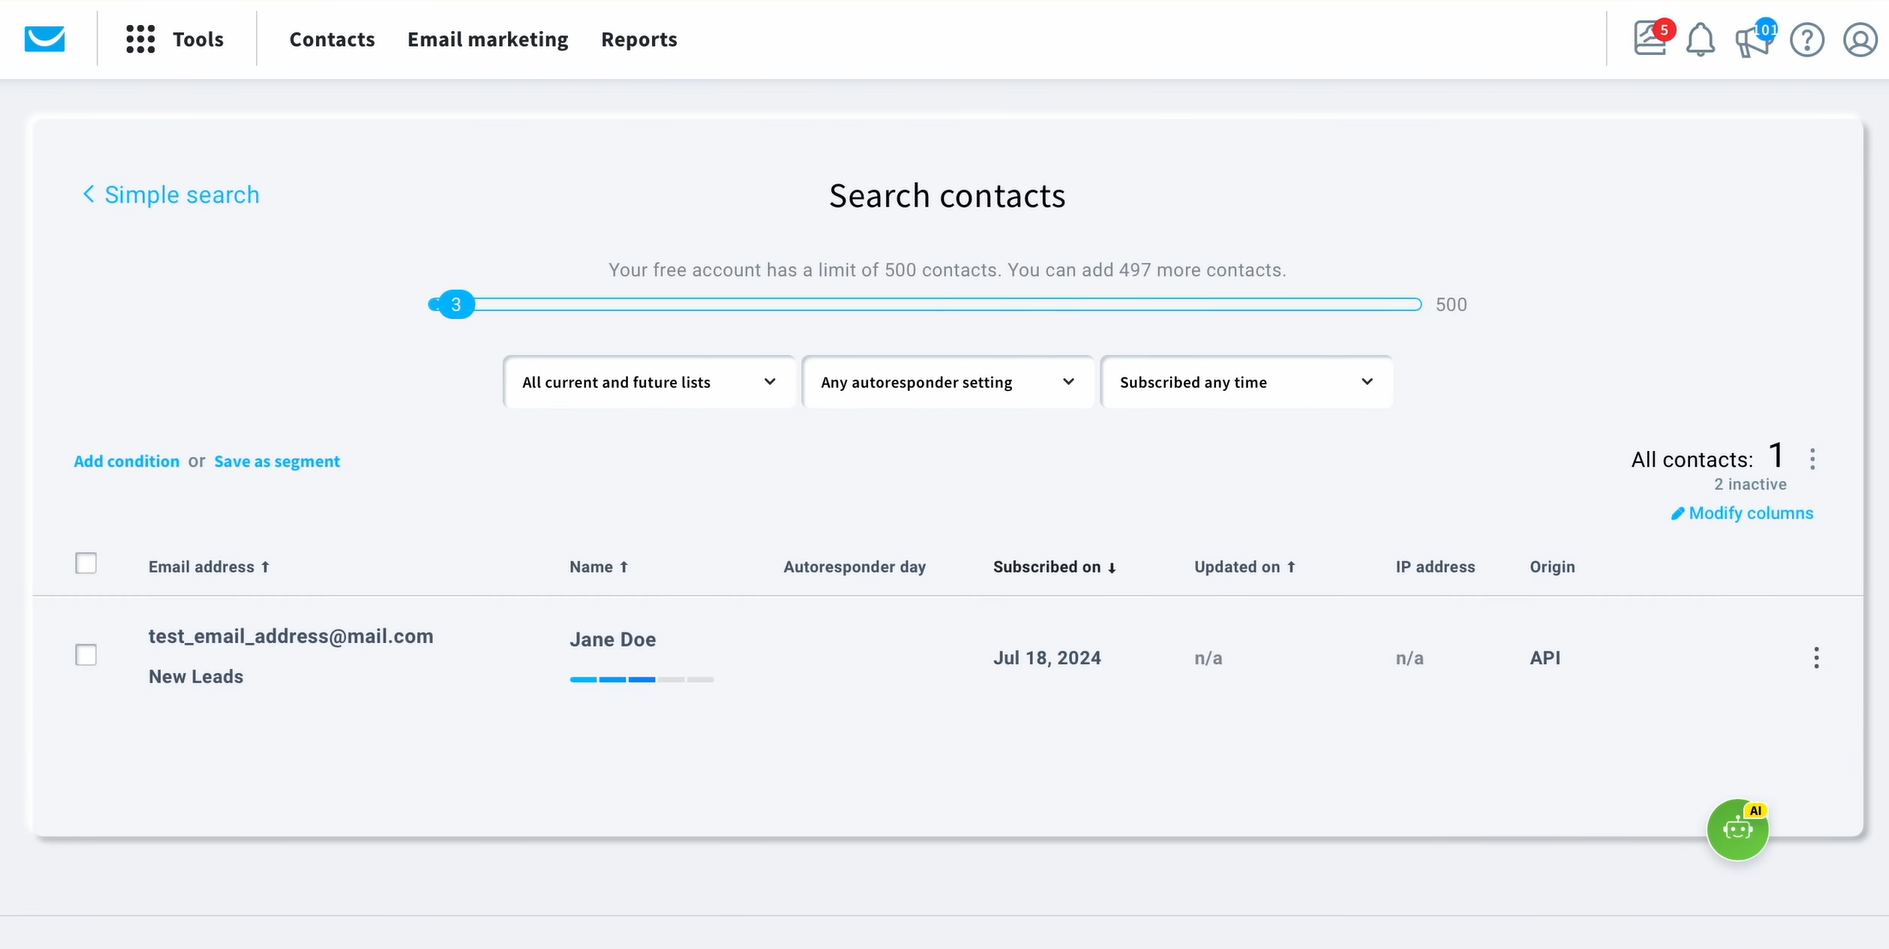The height and width of the screenshot is (949, 1889).
Task: Open Jane Doe row actions menu
Action: [x=1816, y=658]
